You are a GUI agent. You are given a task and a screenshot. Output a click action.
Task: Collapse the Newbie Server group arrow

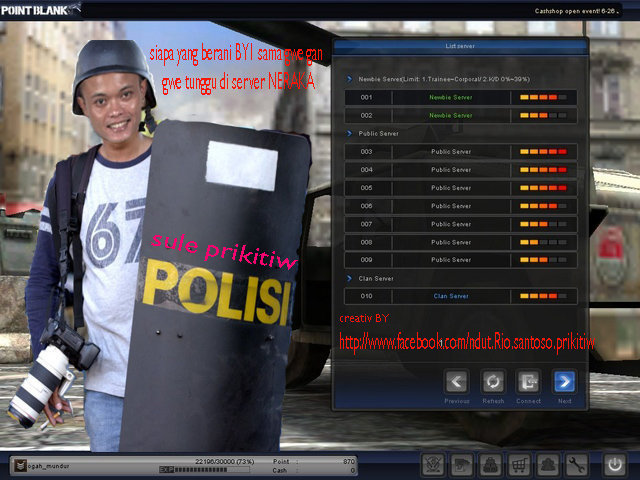coord(349,79)
